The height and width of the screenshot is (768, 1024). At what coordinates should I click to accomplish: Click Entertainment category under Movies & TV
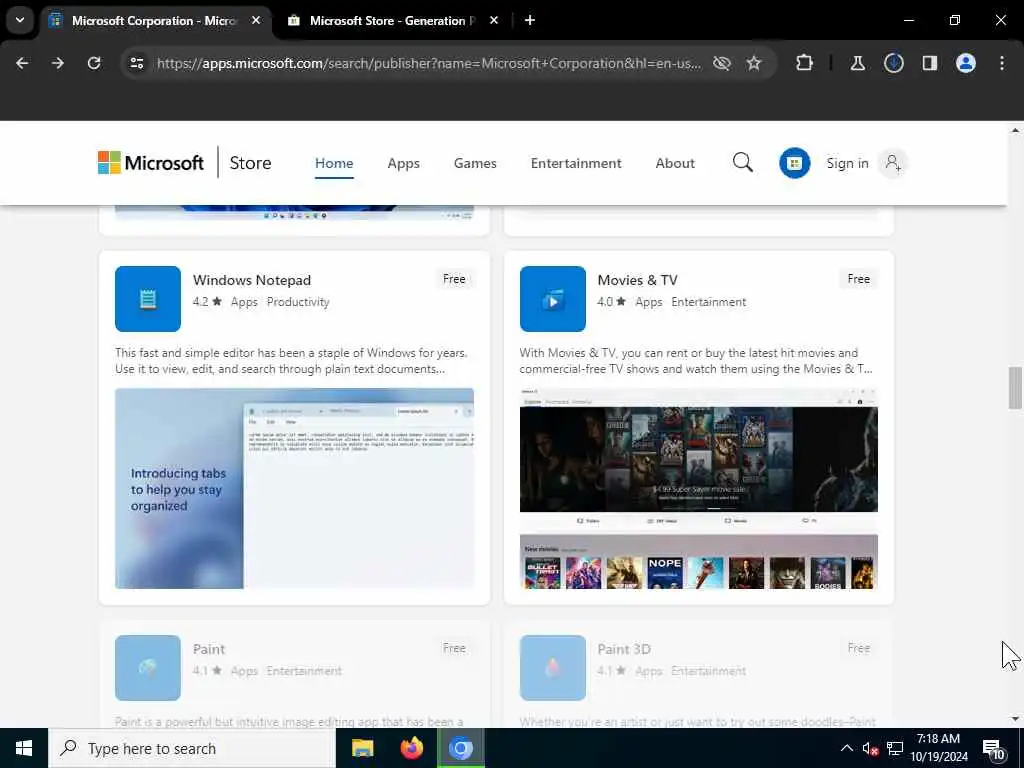pos(708,302)
